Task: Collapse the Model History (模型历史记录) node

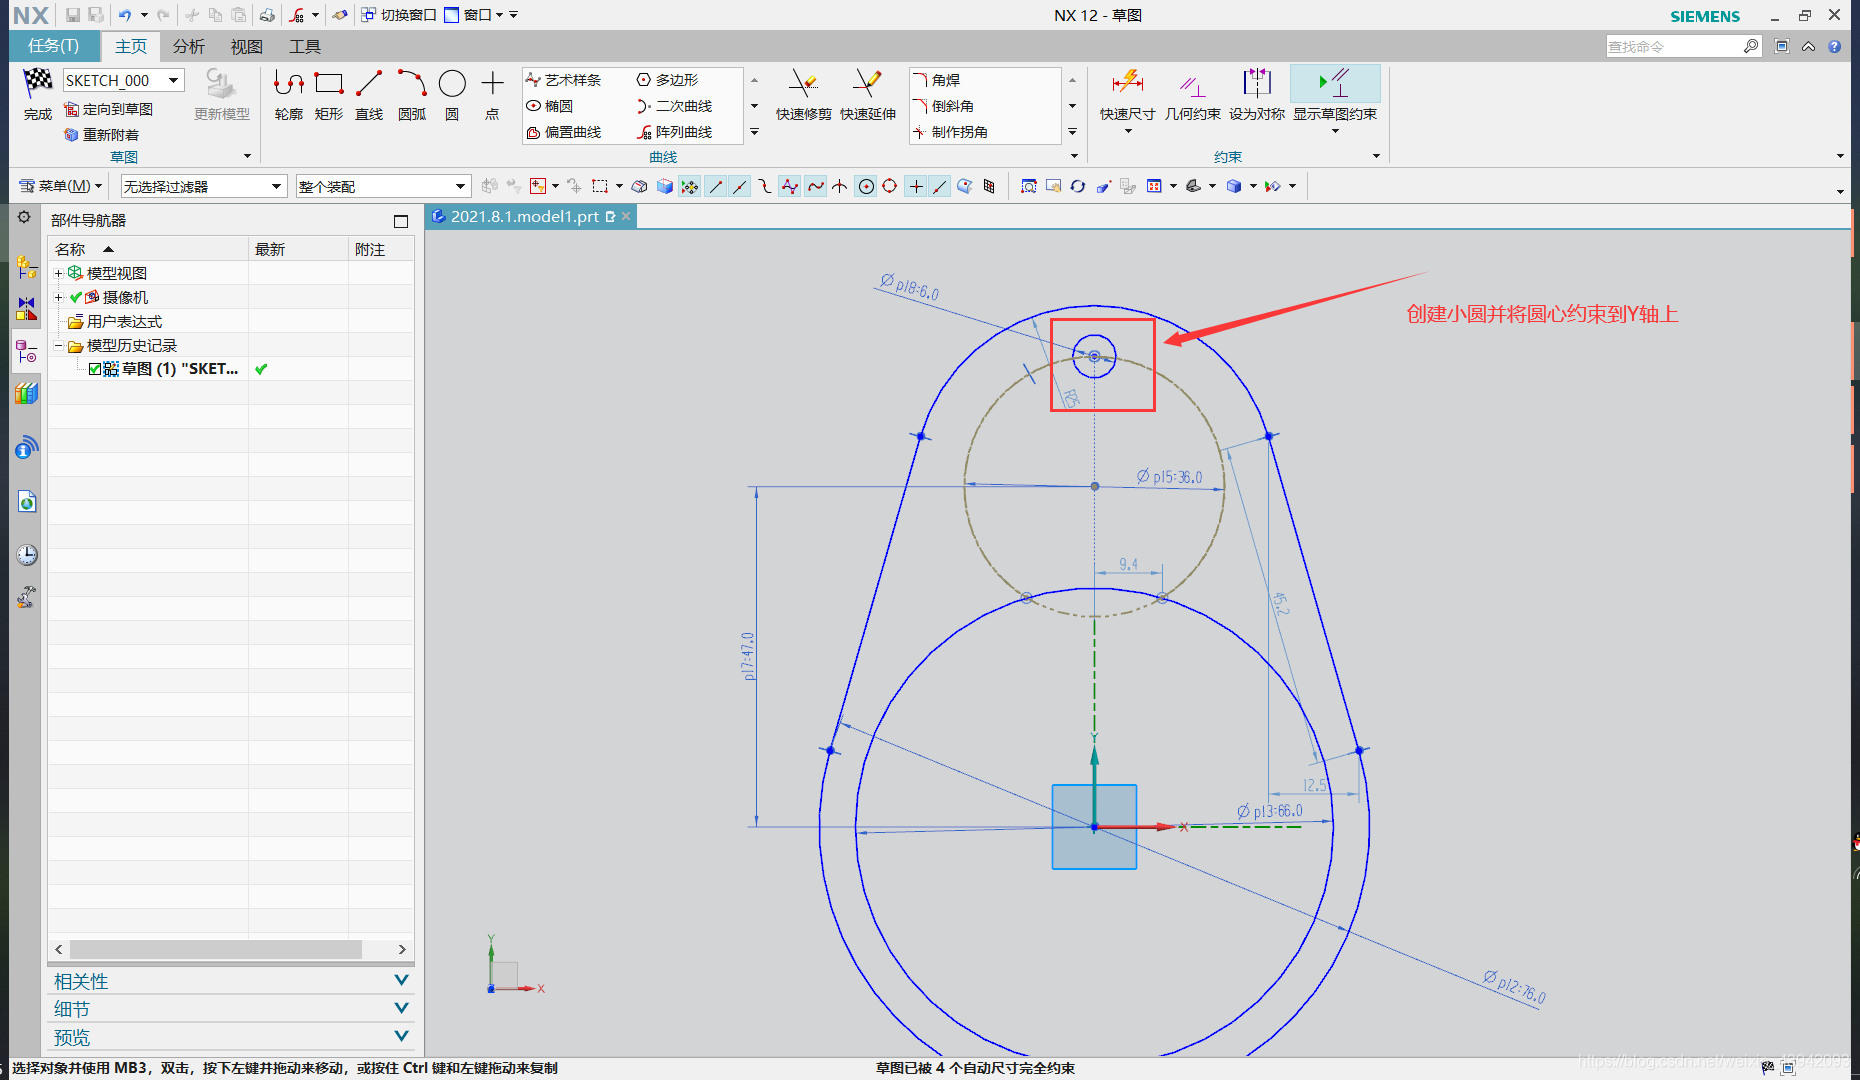Action: pyautogui.click(x=58, y=345)
